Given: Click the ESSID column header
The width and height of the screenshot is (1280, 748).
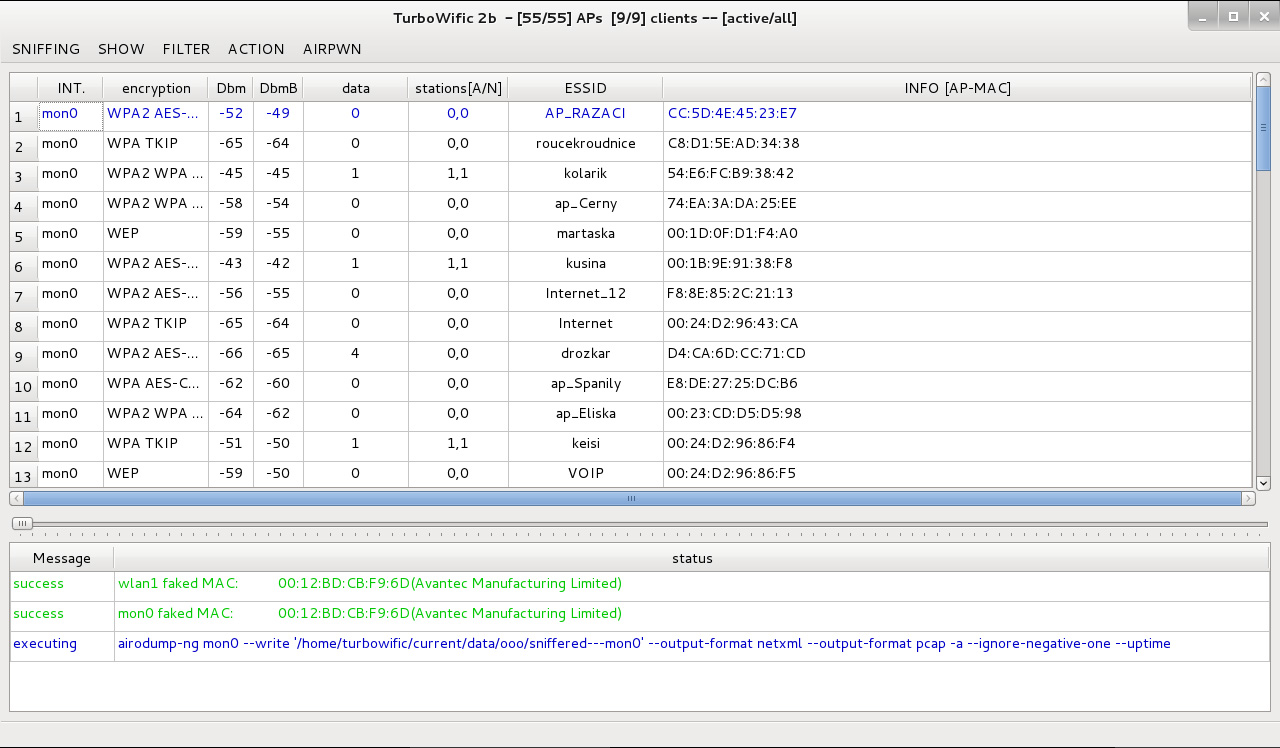Looking at the screenshot, I should [585, 88].
